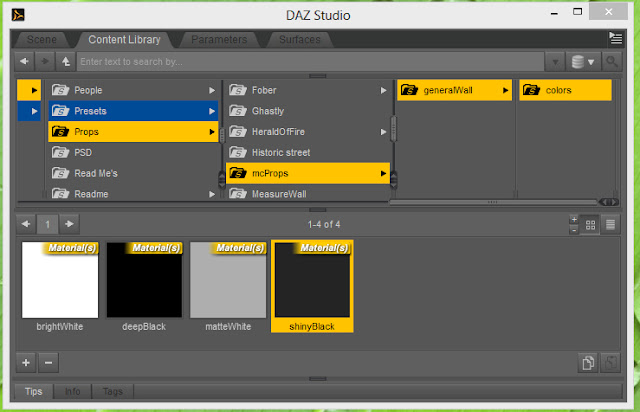640x412 pixels.
Task: Open the database filter dropdown
Action: (x=583, y=62)
